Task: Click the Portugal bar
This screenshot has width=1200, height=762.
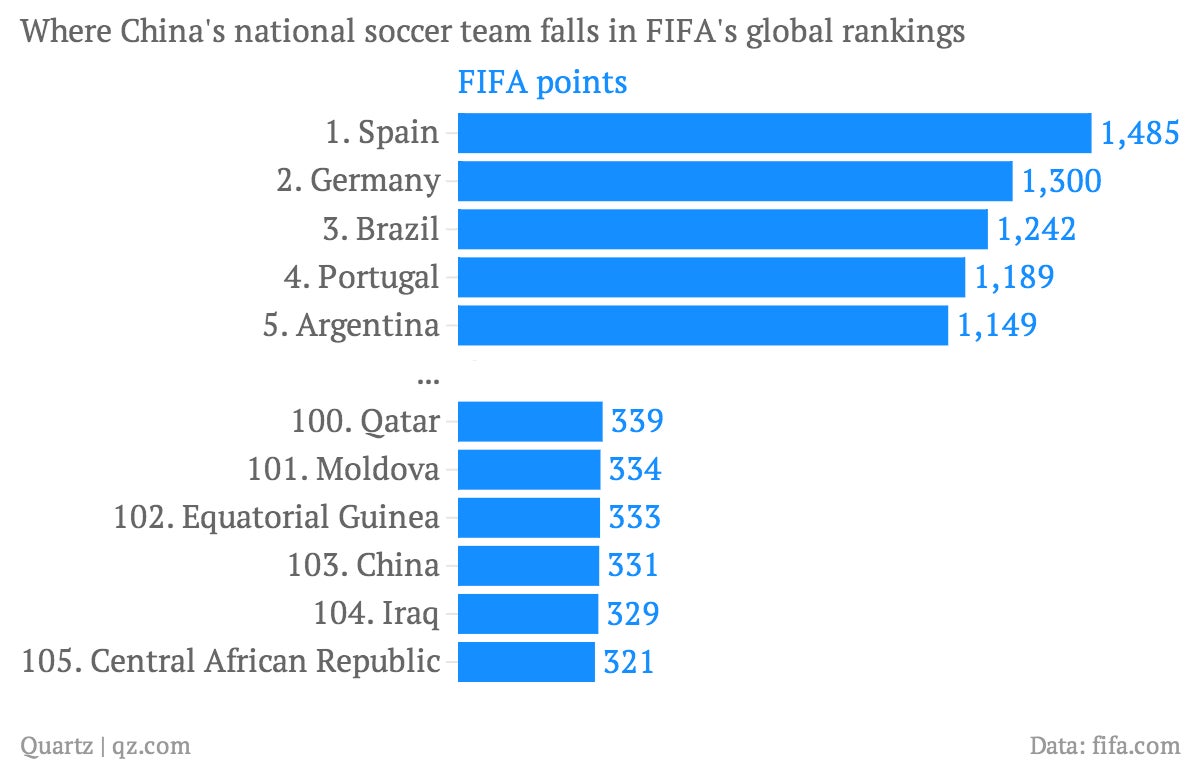Action: 712,277
